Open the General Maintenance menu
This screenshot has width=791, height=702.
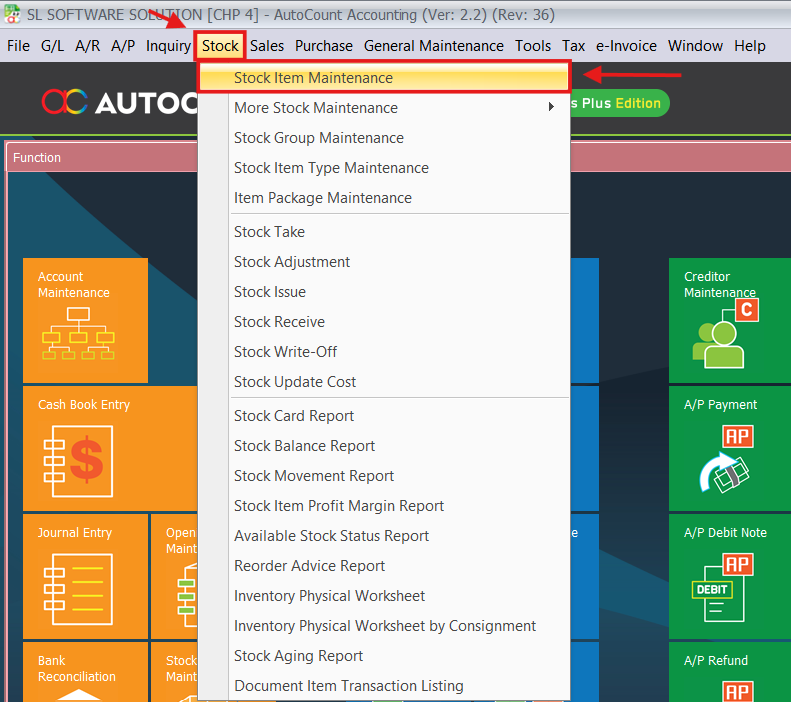[433, 46]
